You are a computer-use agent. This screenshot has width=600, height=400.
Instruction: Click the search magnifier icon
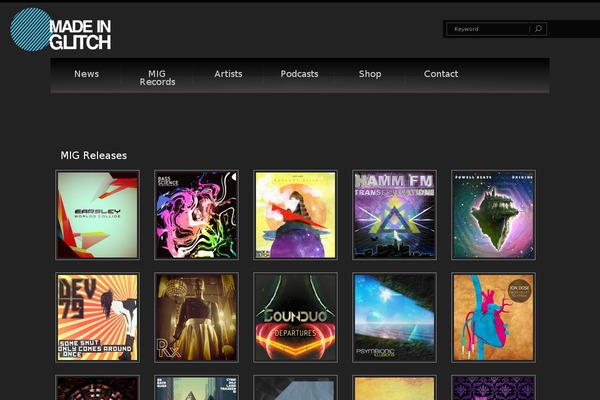[538, 29]
